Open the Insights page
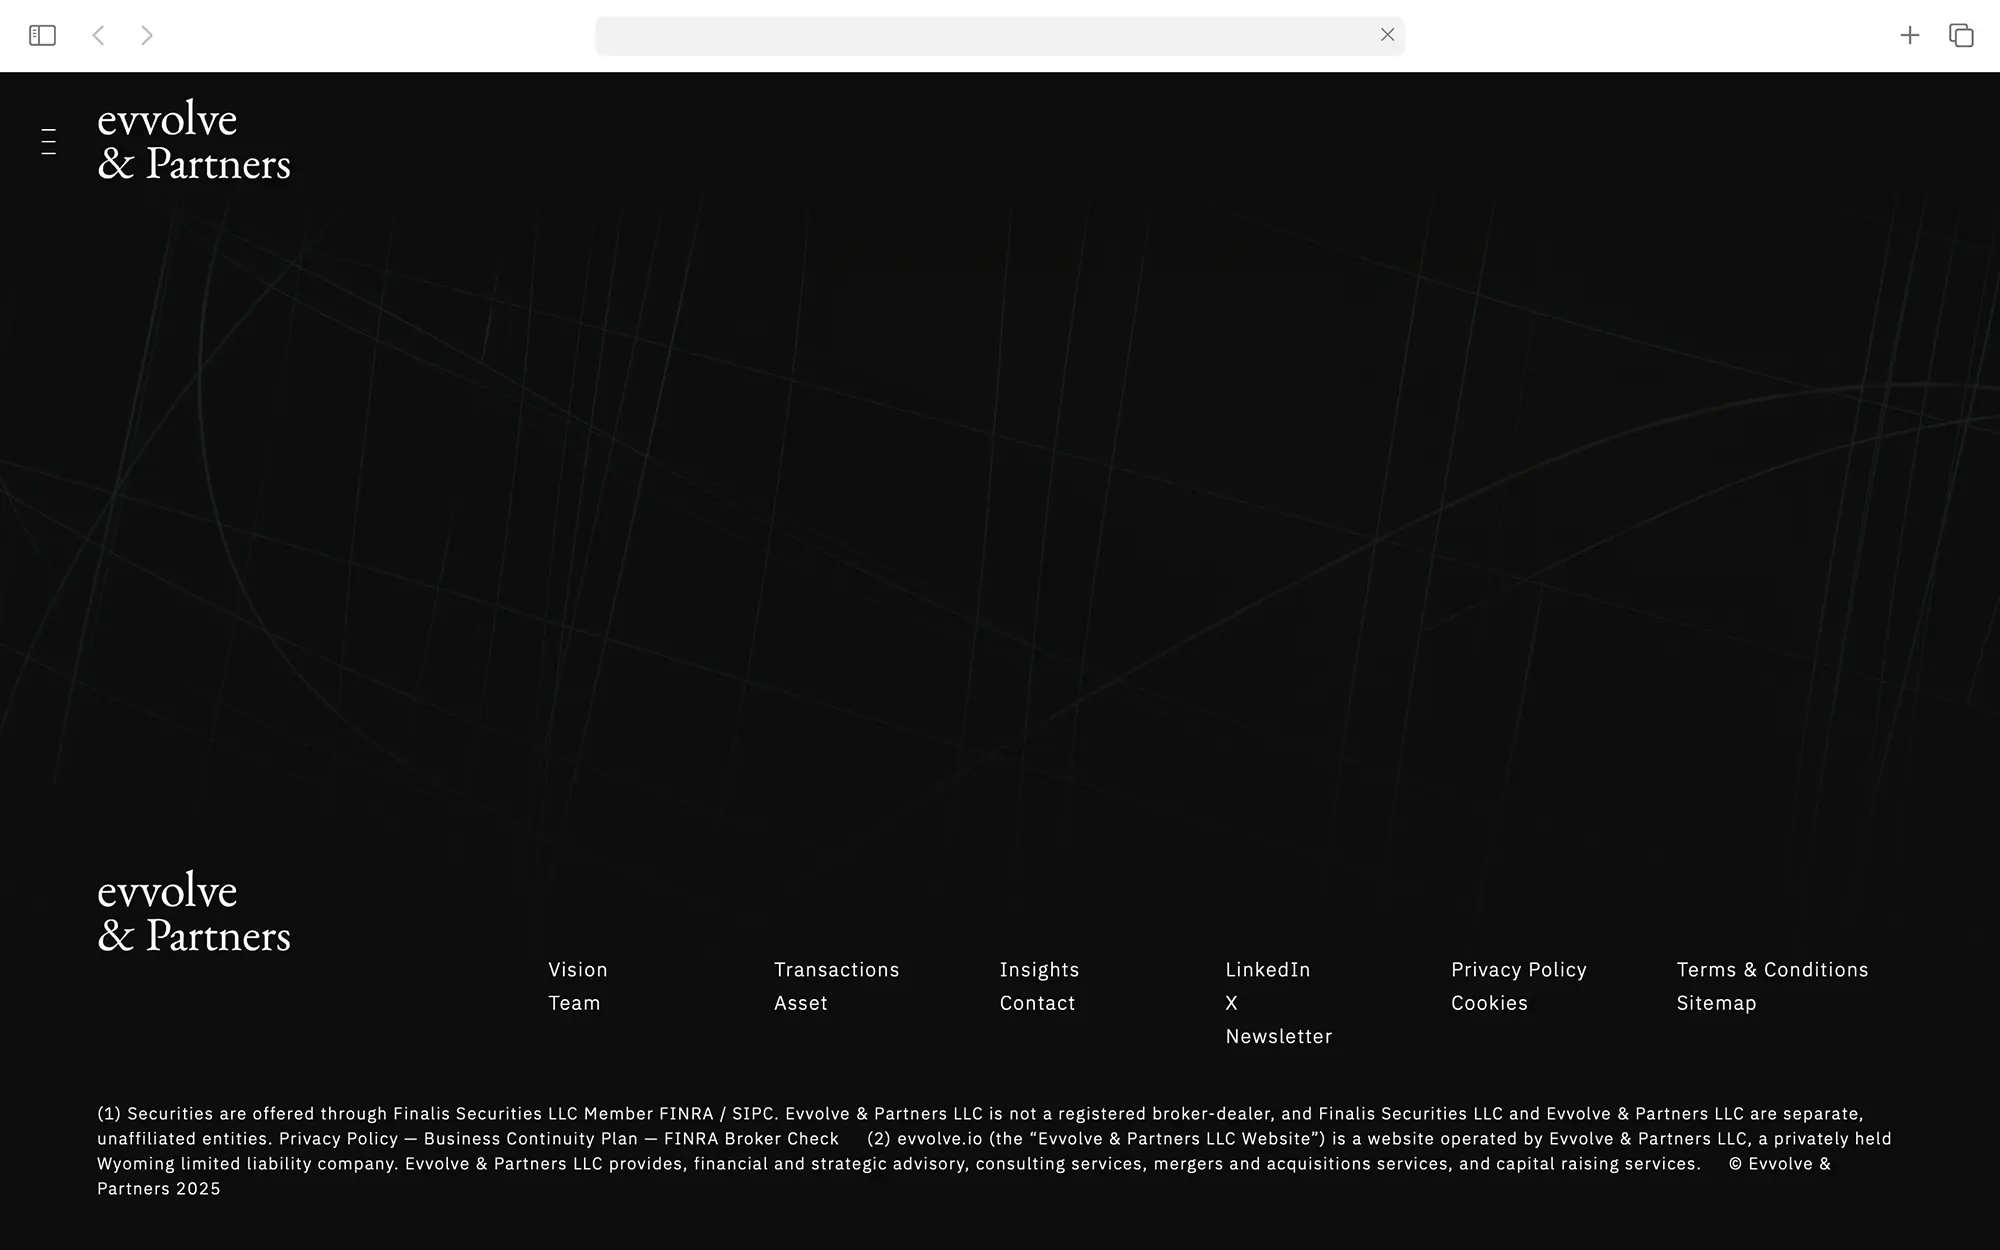2000x1250 pixels. click(x=1039, y=969)
